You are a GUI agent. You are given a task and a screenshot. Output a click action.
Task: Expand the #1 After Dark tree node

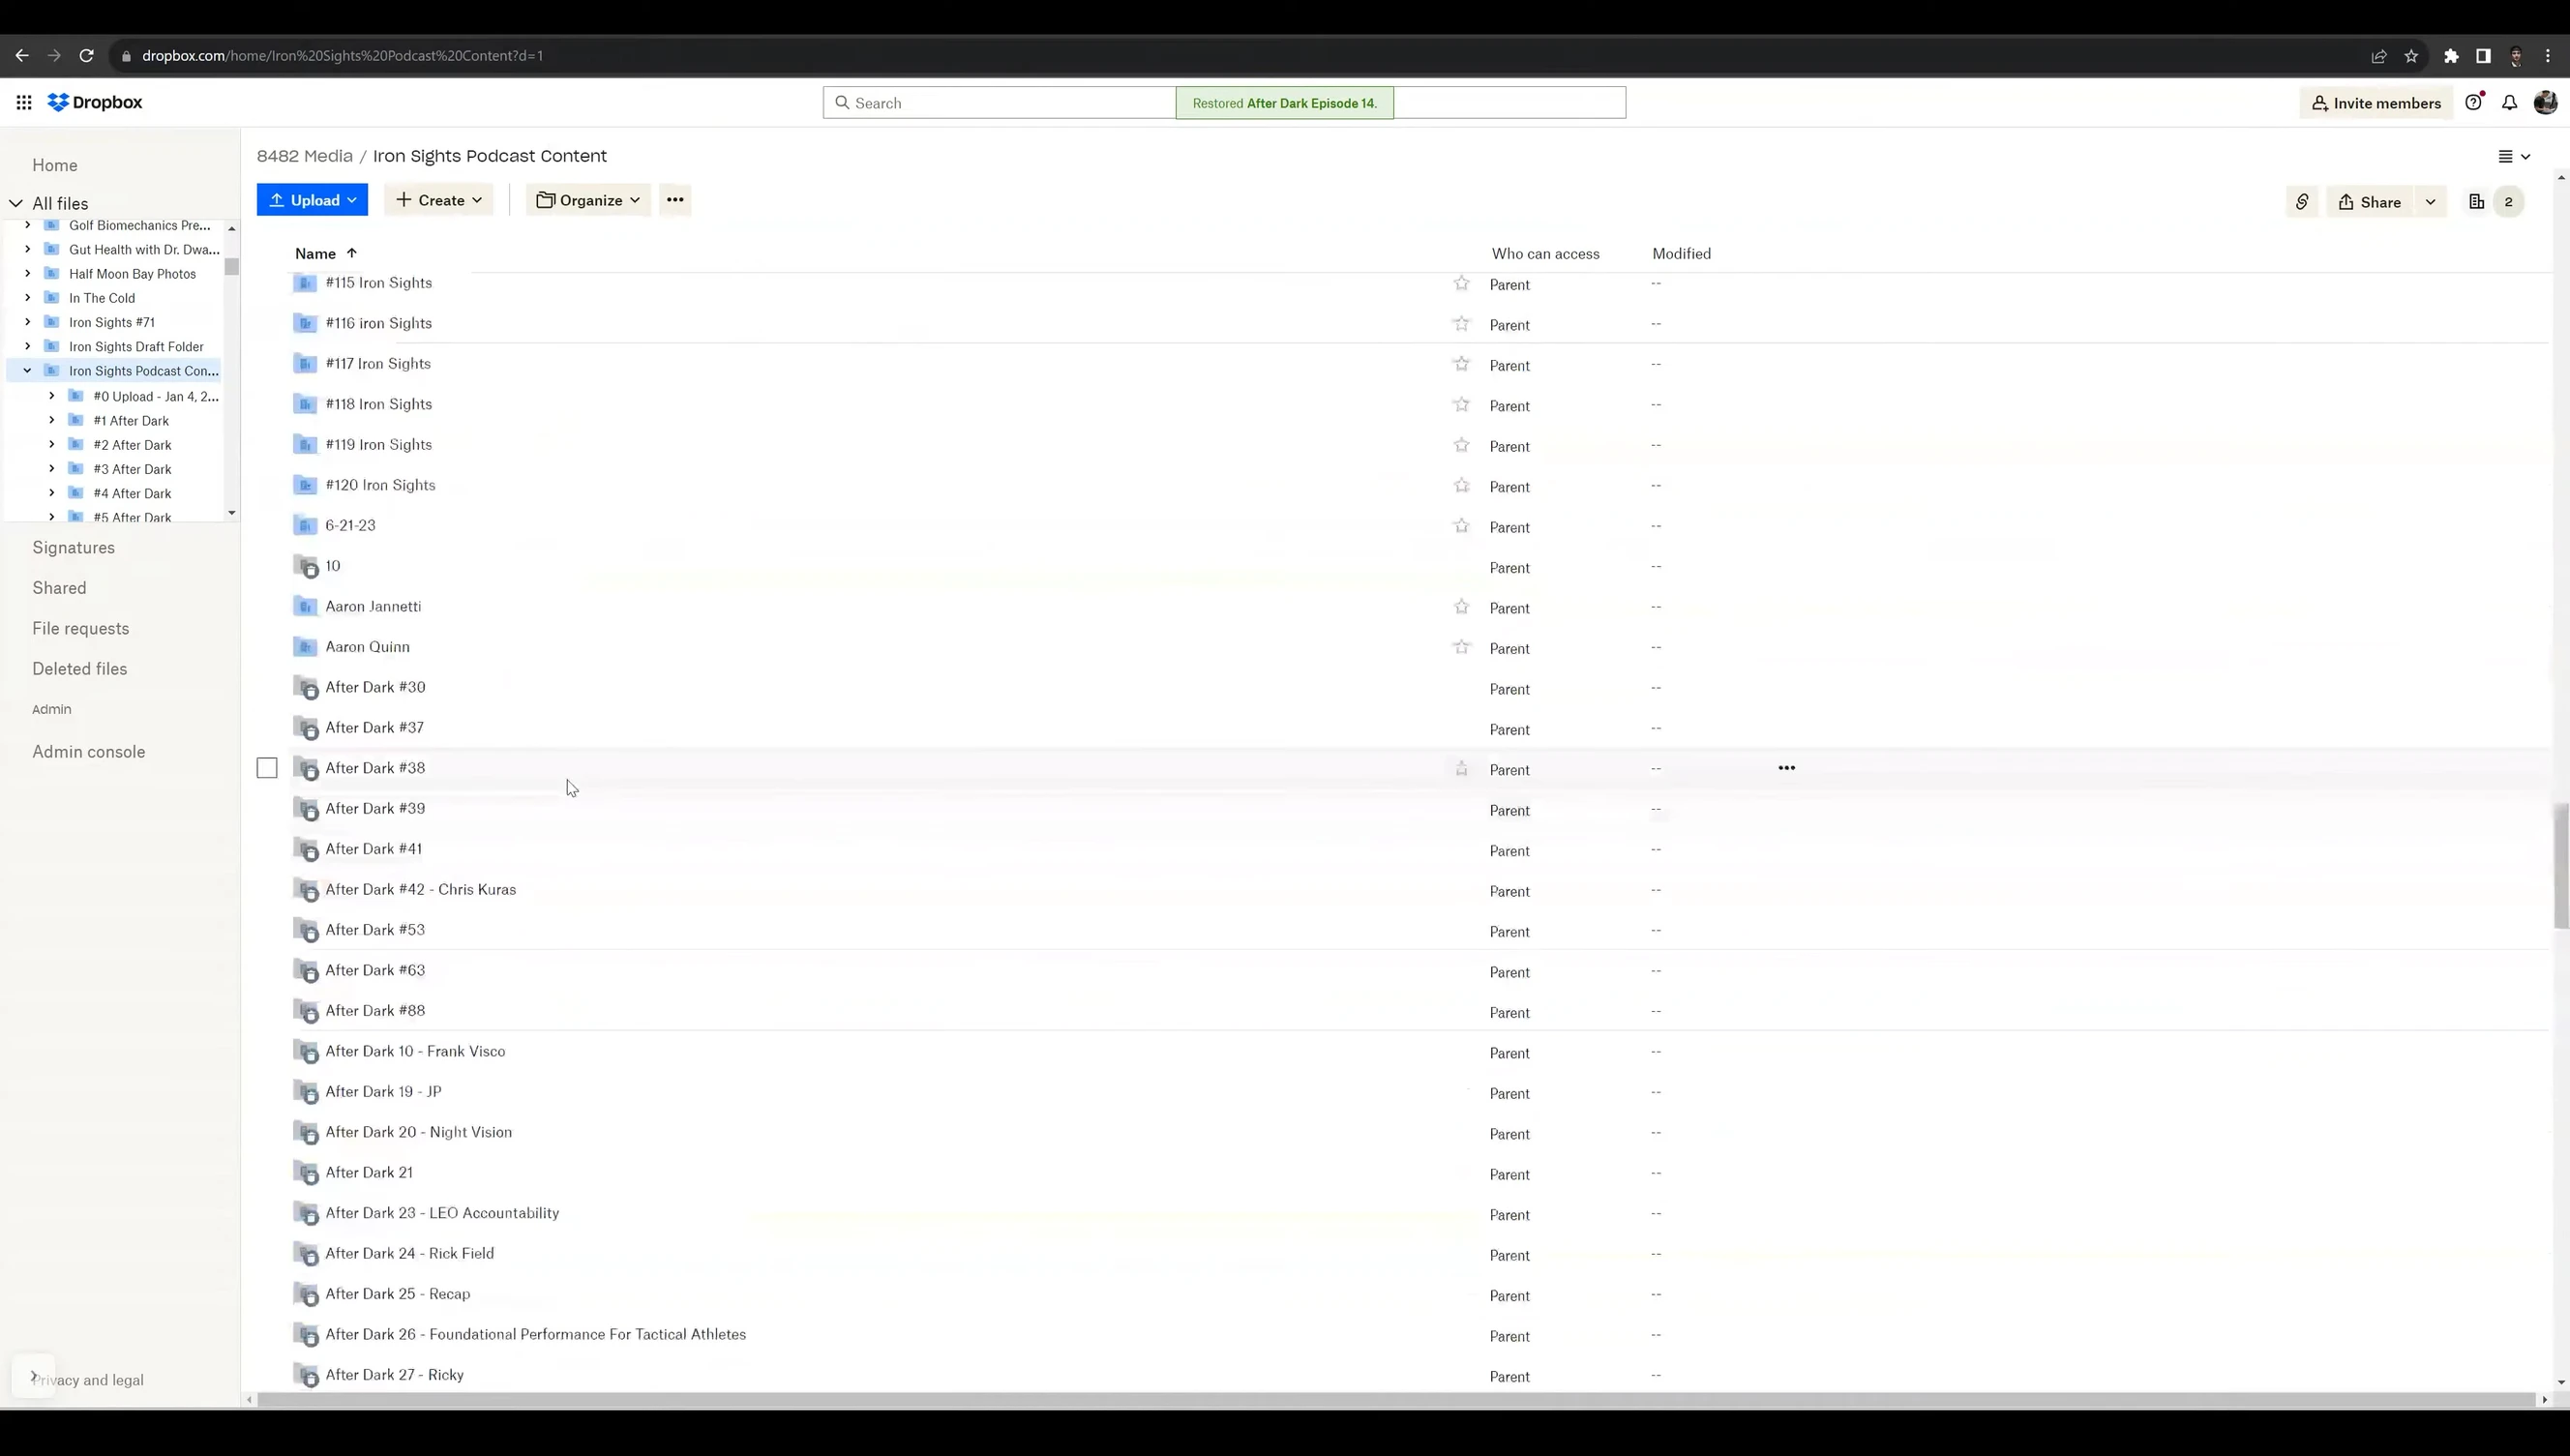click(x=51, y=421)
